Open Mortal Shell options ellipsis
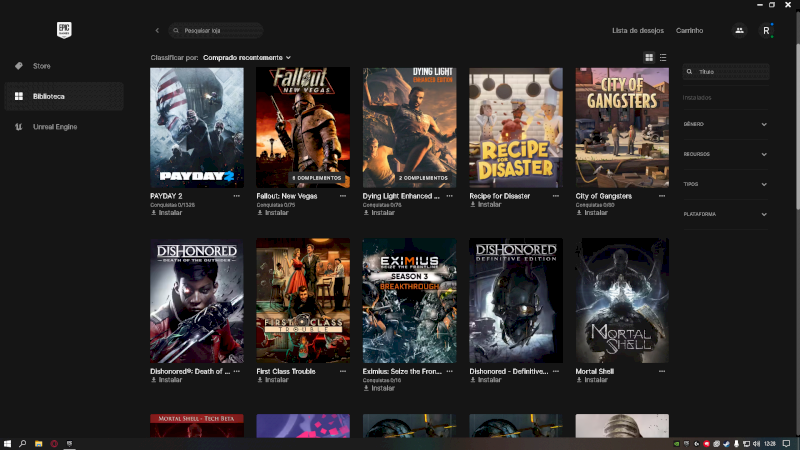Image resolution: width=800 pixels, height=450 pixels. coord(662,371)
